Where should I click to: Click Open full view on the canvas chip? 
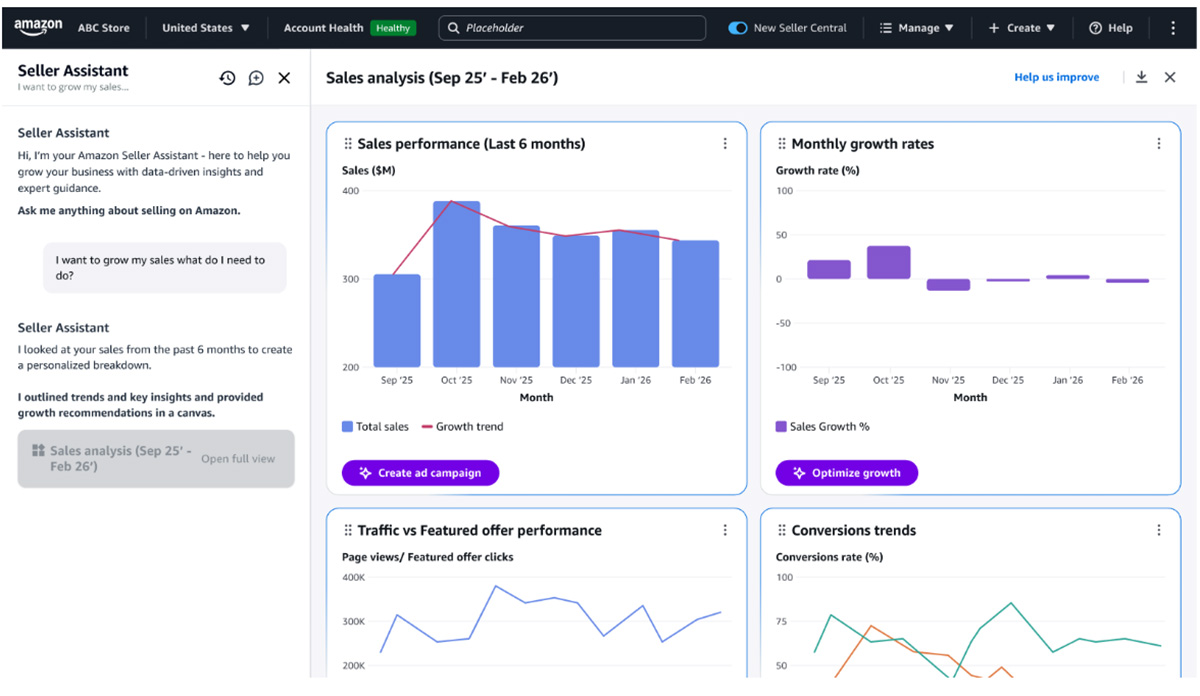238,459
